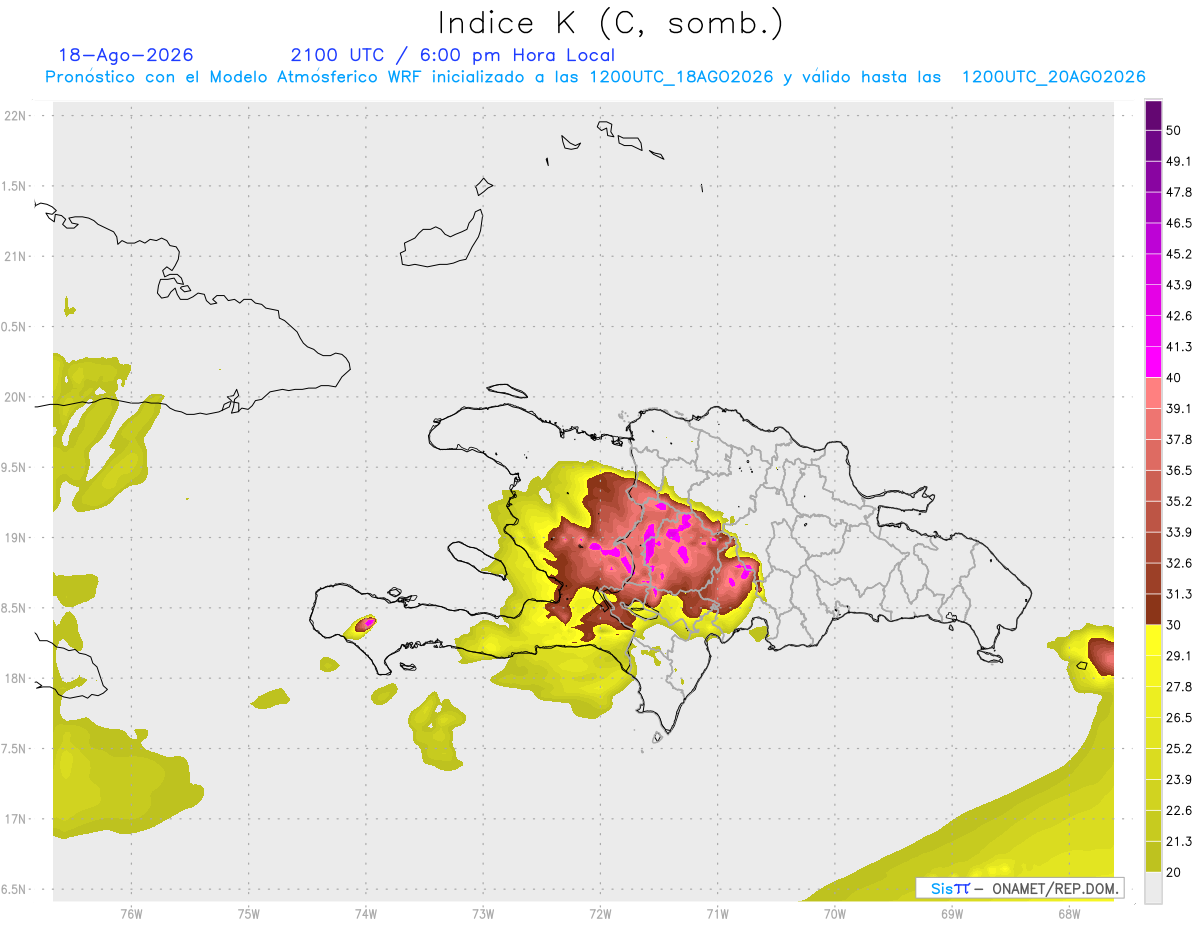Click the colorbar value "37.8"
Image resolution: width=1200 pixels, height=927 pixels.
(x=1179, y=440)
